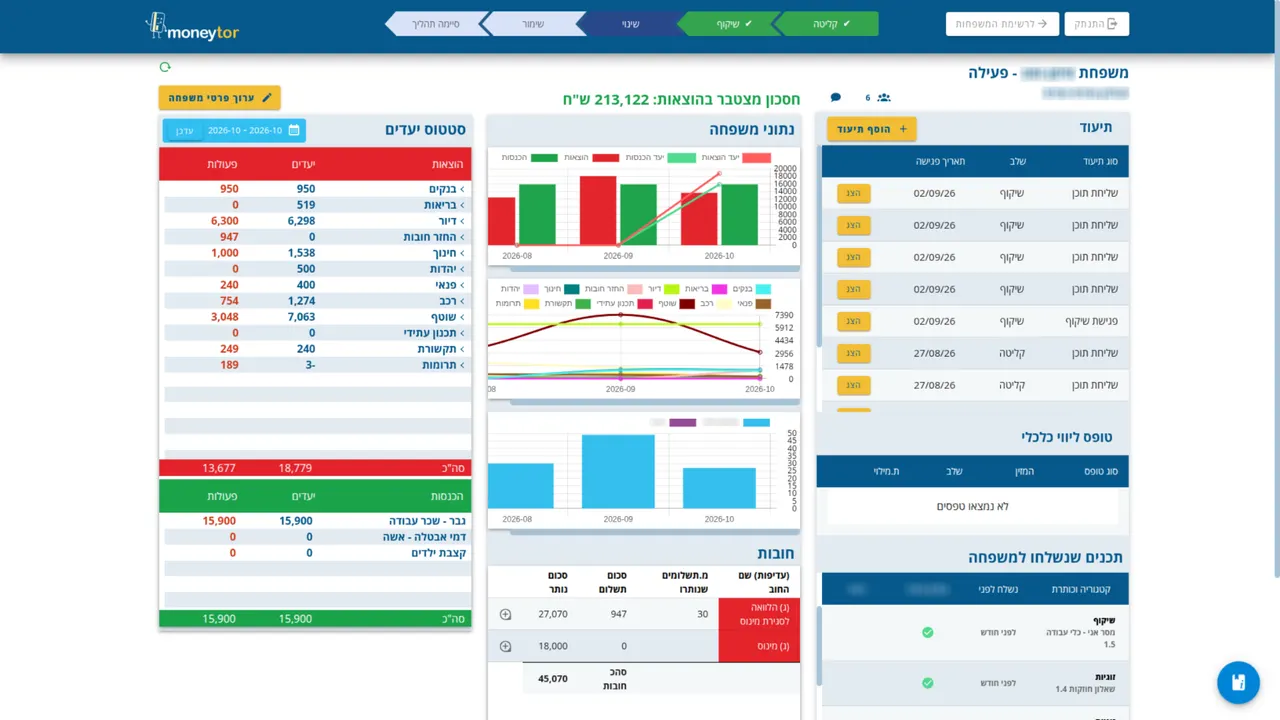Click the תרומות legend color swatch

(x=532, y=304)
